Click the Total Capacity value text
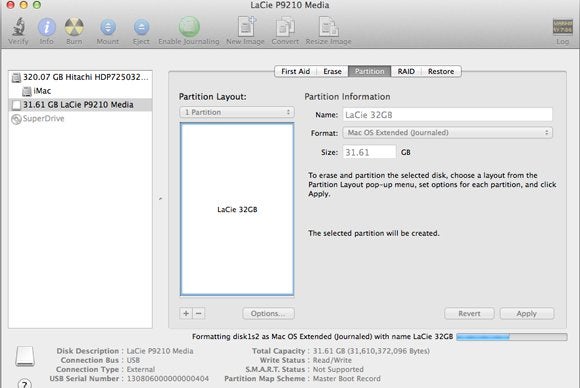This screenshot has height=388, width=580. point(371,351)
